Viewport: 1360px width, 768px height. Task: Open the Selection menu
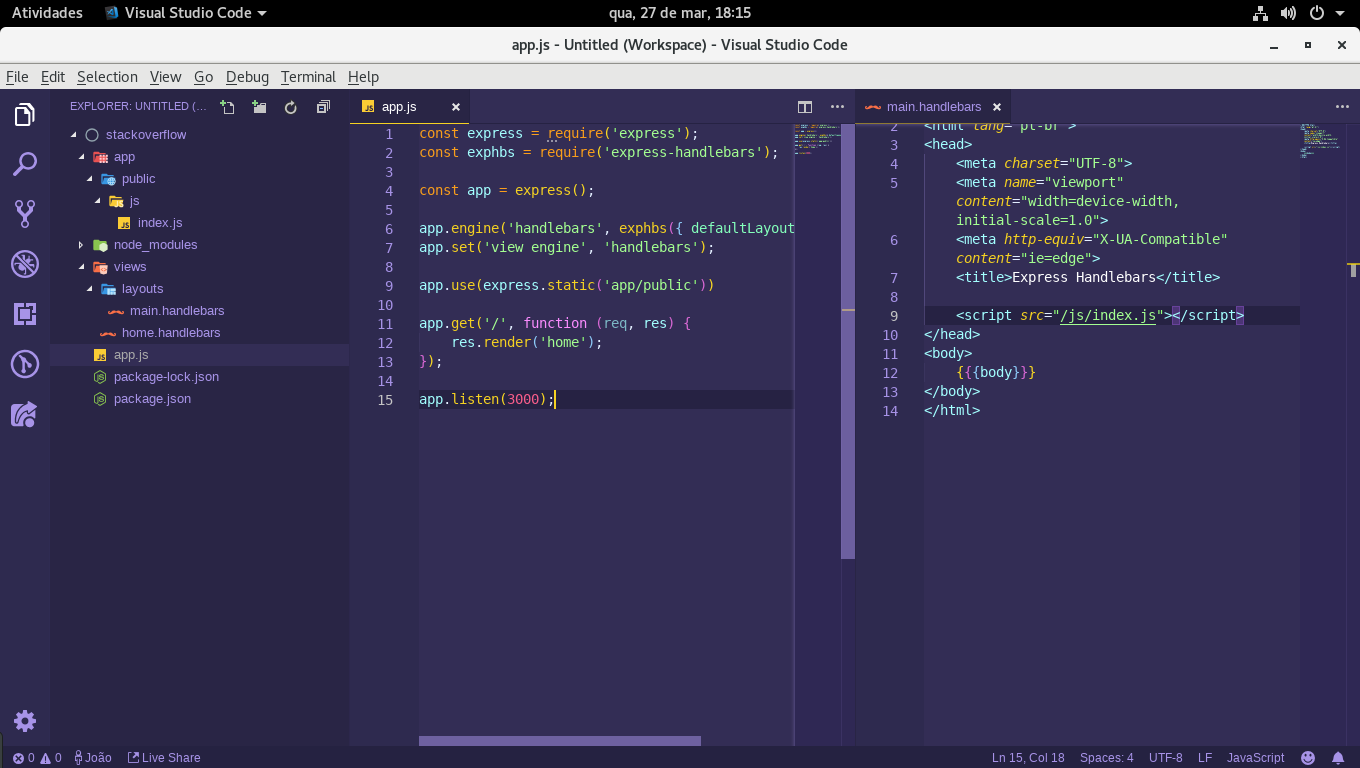point(107,77)
